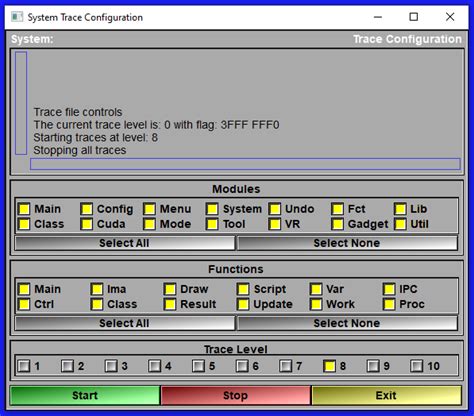Set trace level to 5
The image size is (474, 416).
[x=199, y=366]
